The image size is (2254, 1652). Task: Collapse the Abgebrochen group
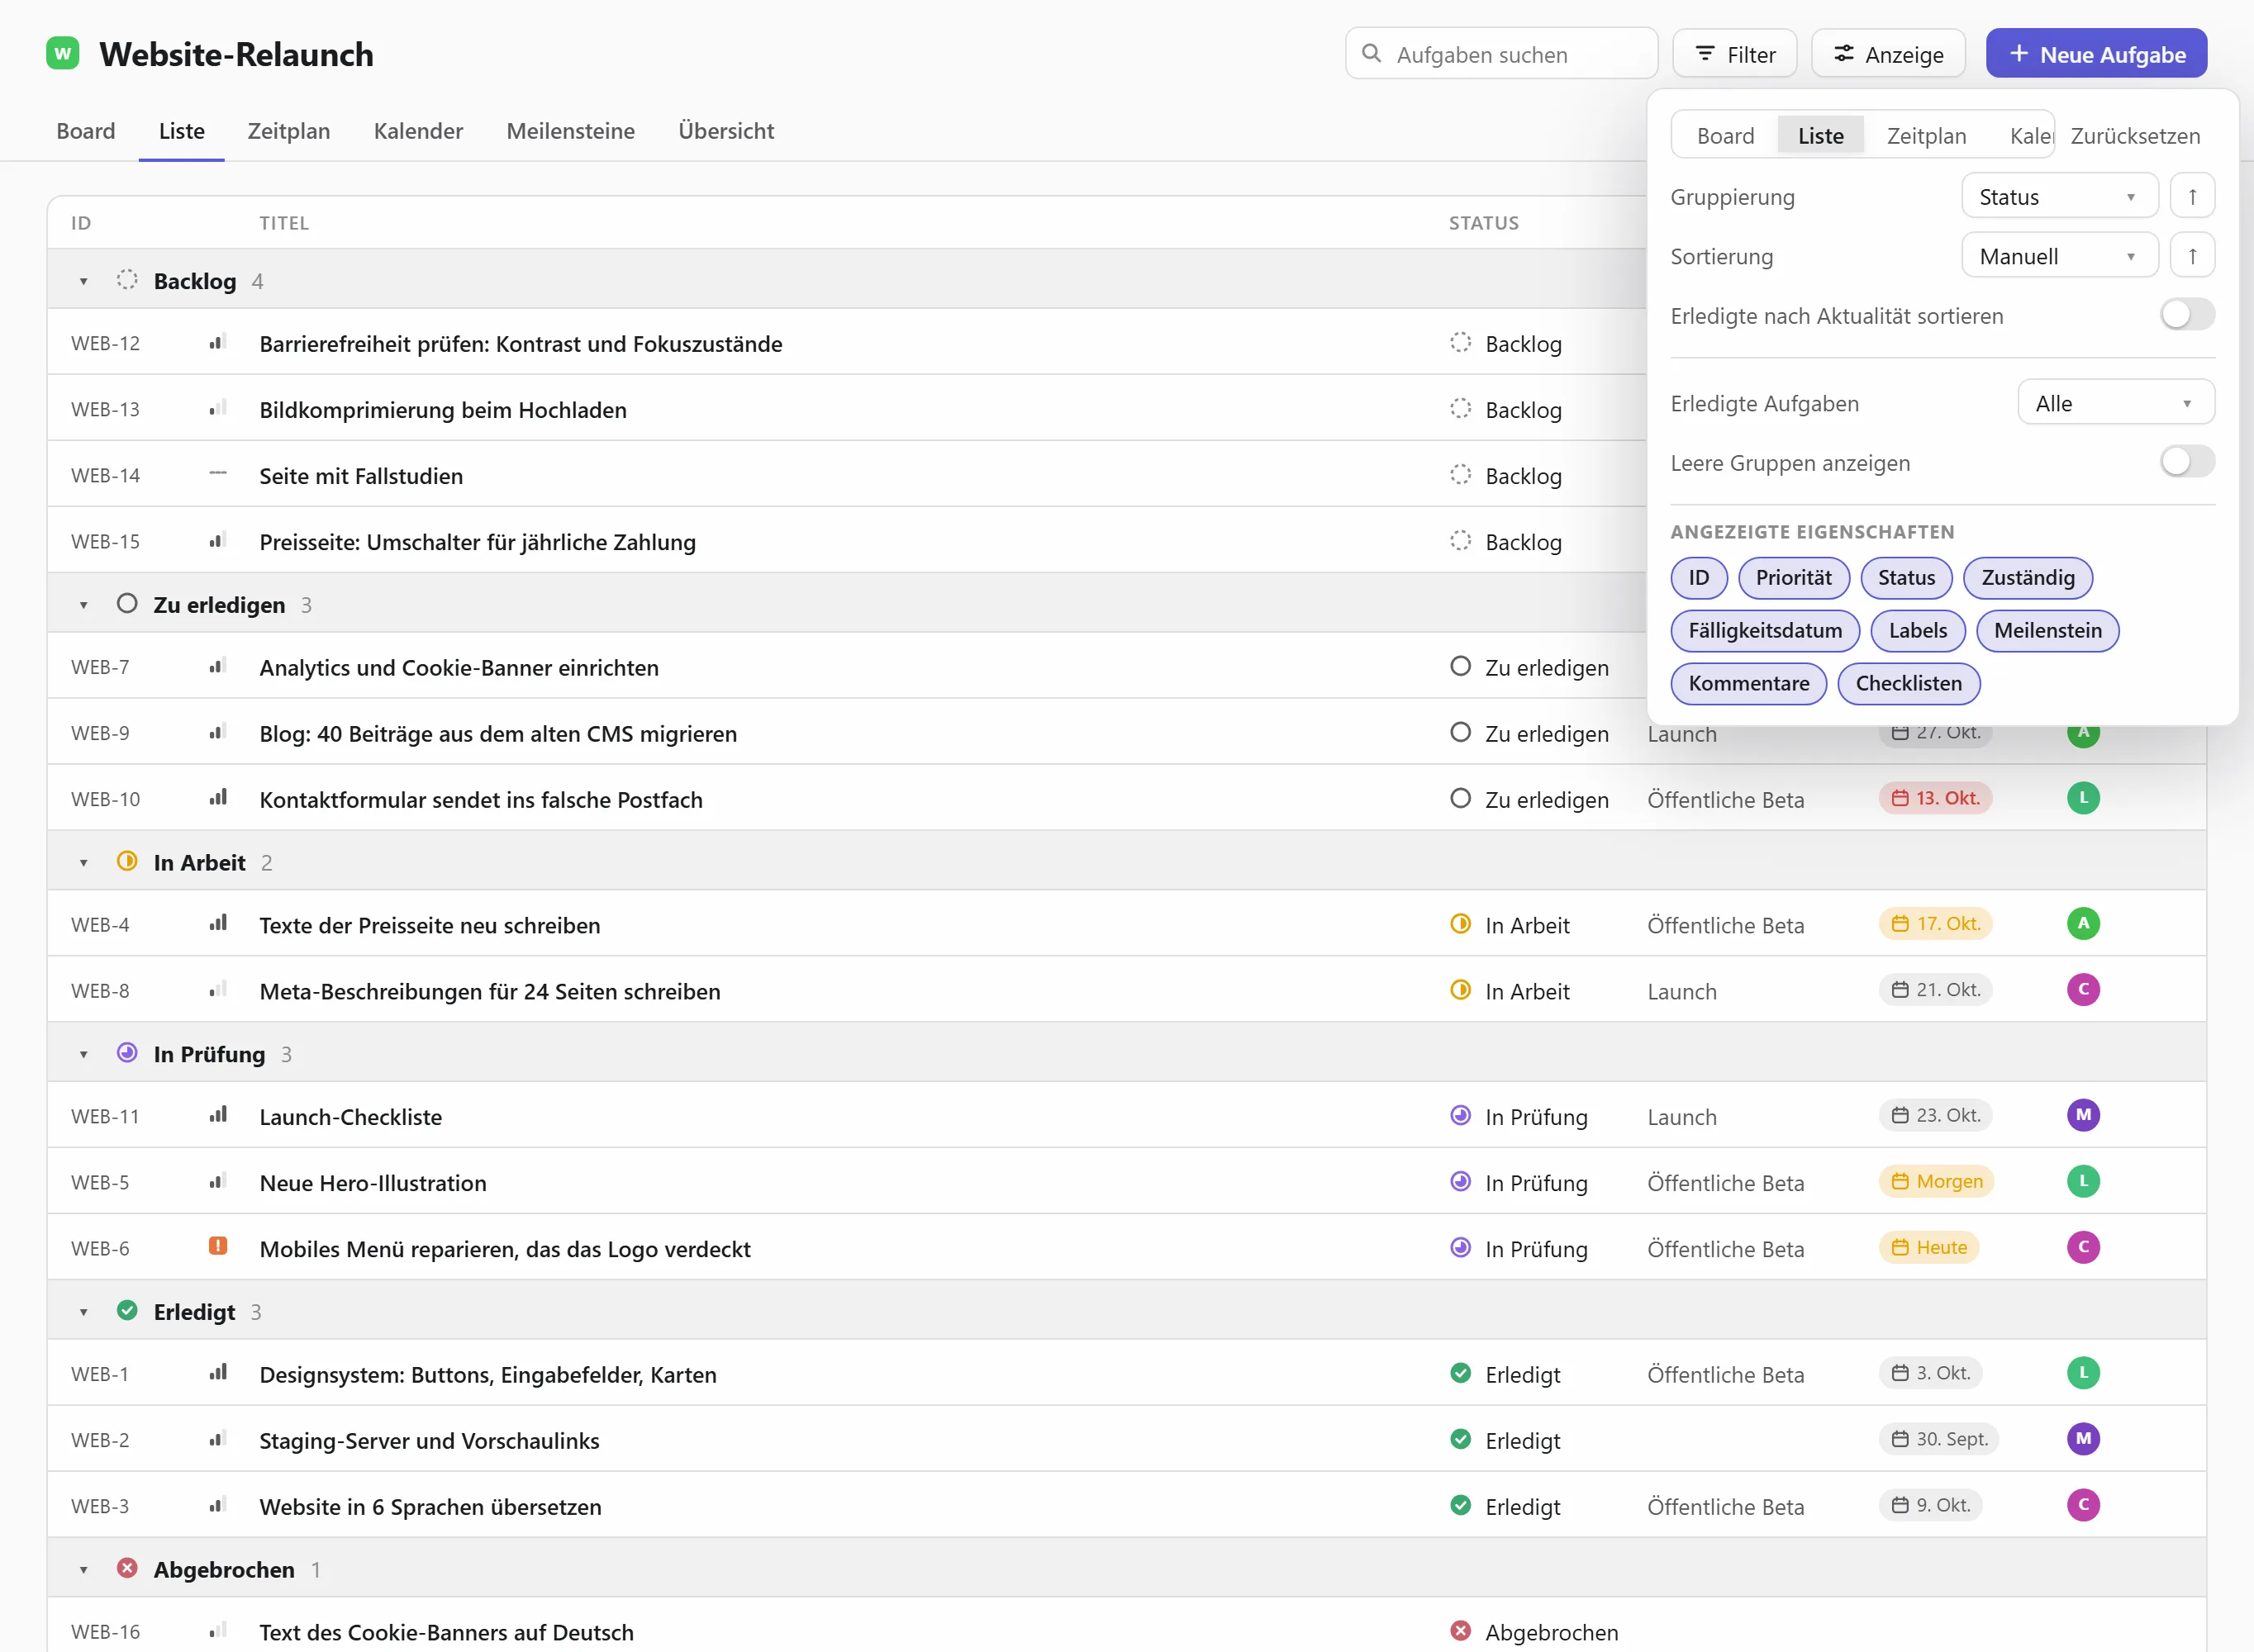pos(83,1570)
